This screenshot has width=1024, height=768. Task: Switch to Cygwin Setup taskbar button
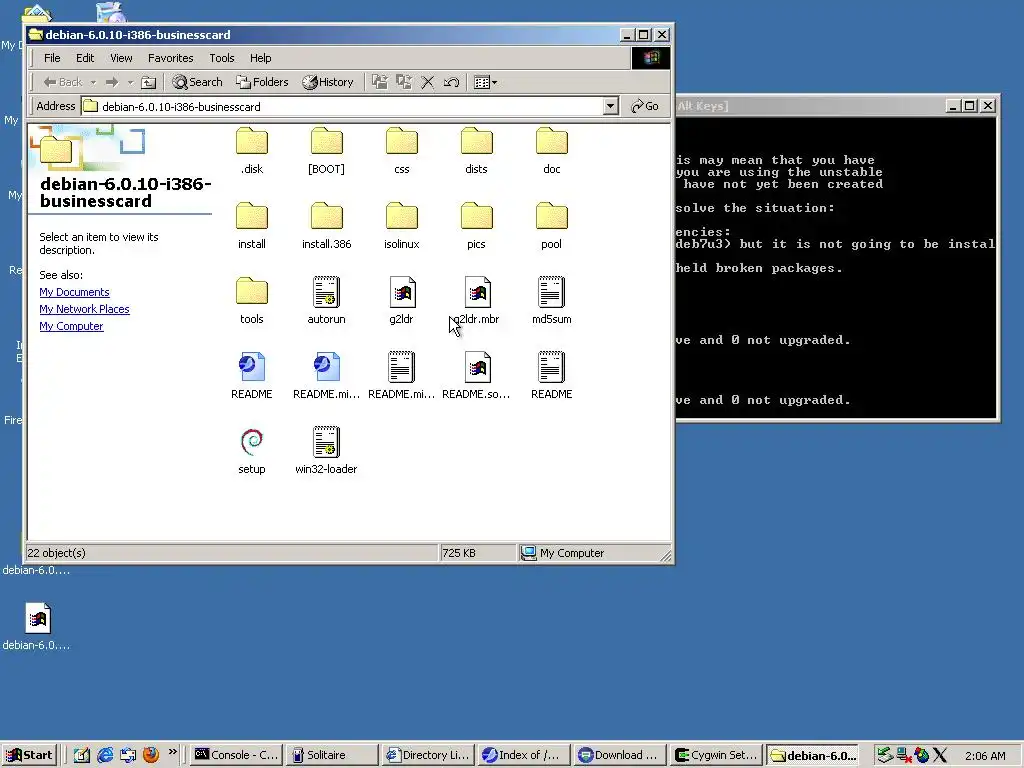pyautogui.click(x=716, y=755)
